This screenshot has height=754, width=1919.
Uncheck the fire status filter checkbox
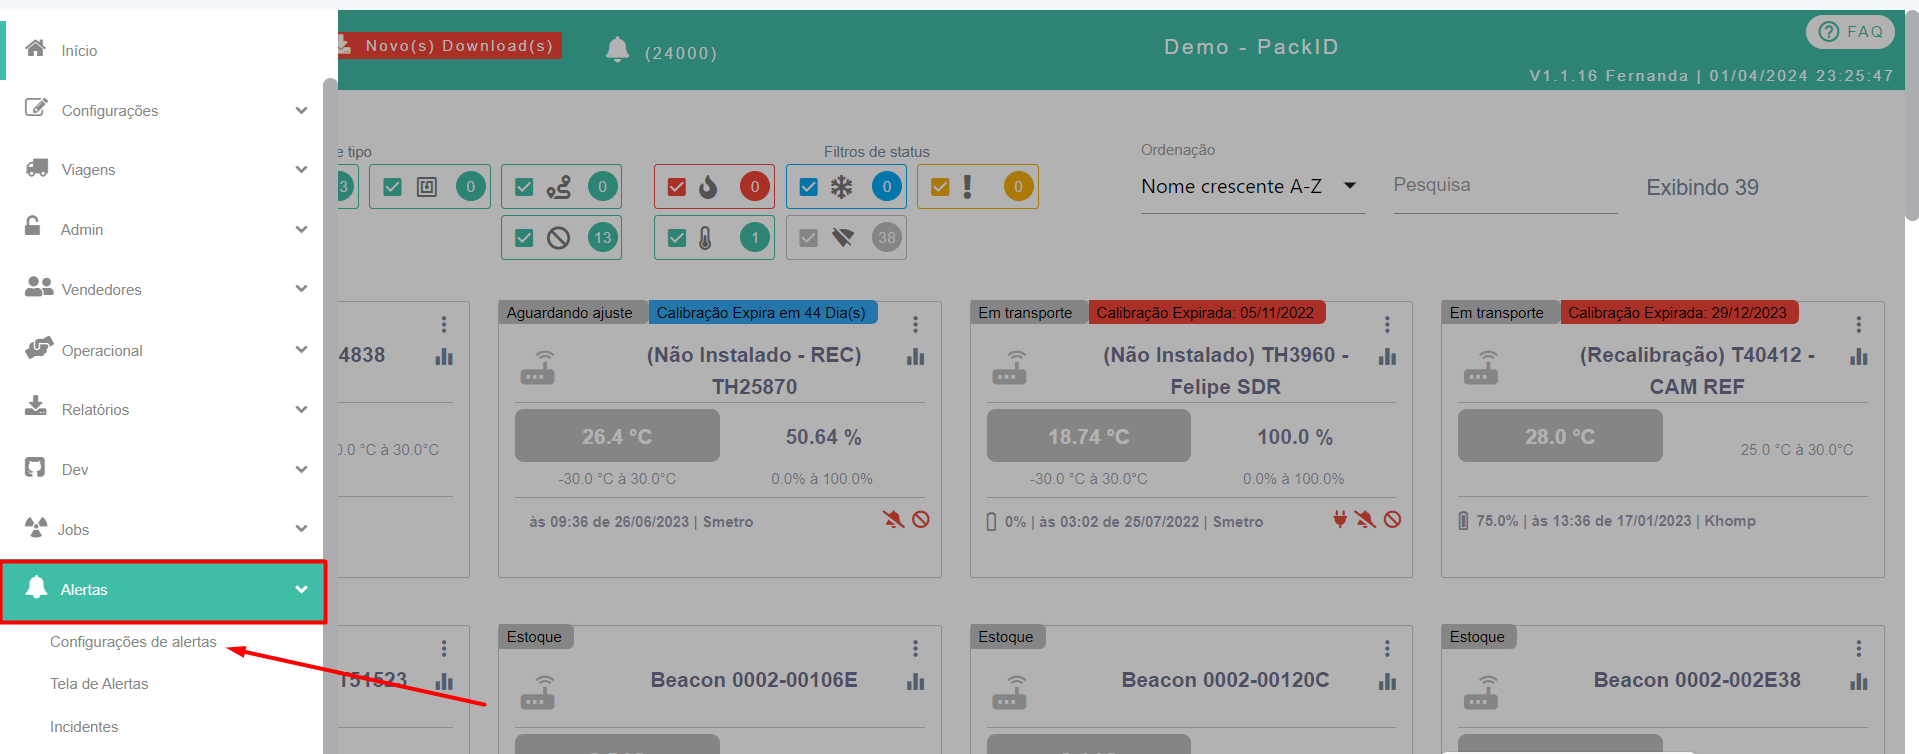pyautogui.click(x=677, y=187)
